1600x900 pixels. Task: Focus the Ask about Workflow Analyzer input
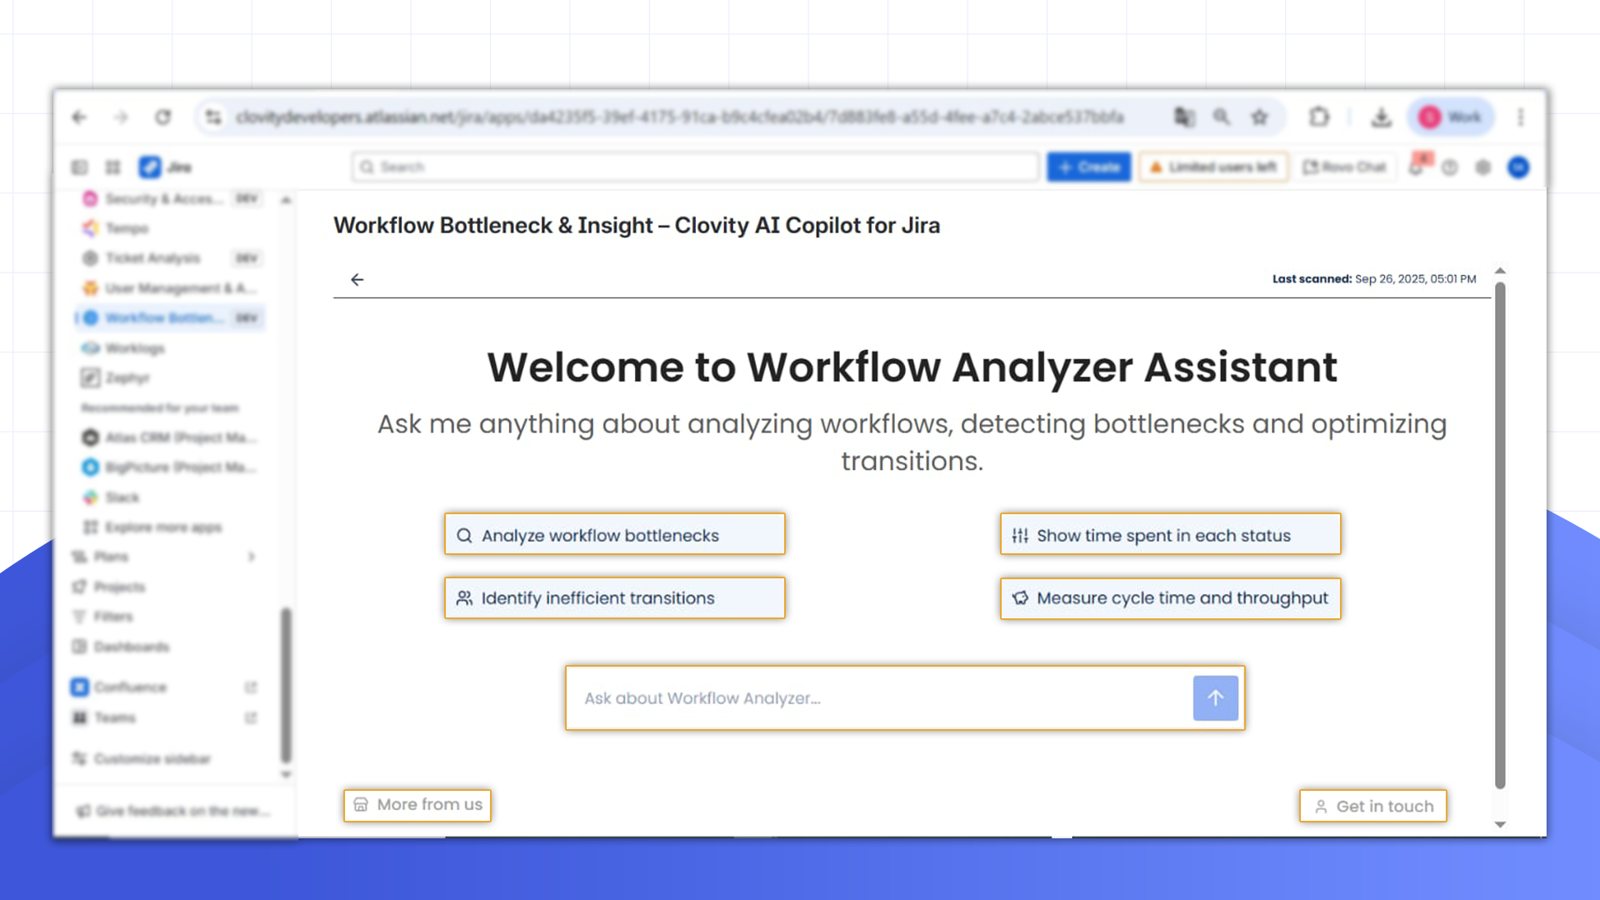tap(880, 698)
